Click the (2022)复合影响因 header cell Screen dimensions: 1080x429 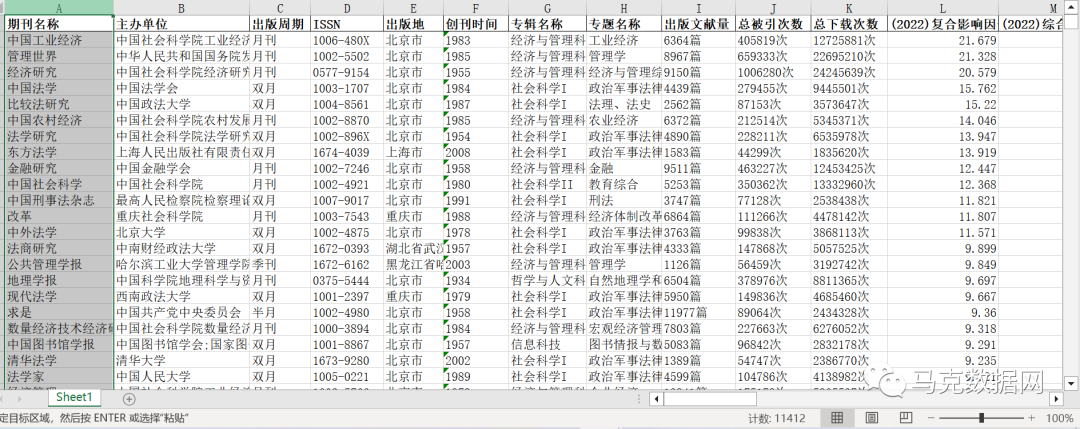coord(943,24)
